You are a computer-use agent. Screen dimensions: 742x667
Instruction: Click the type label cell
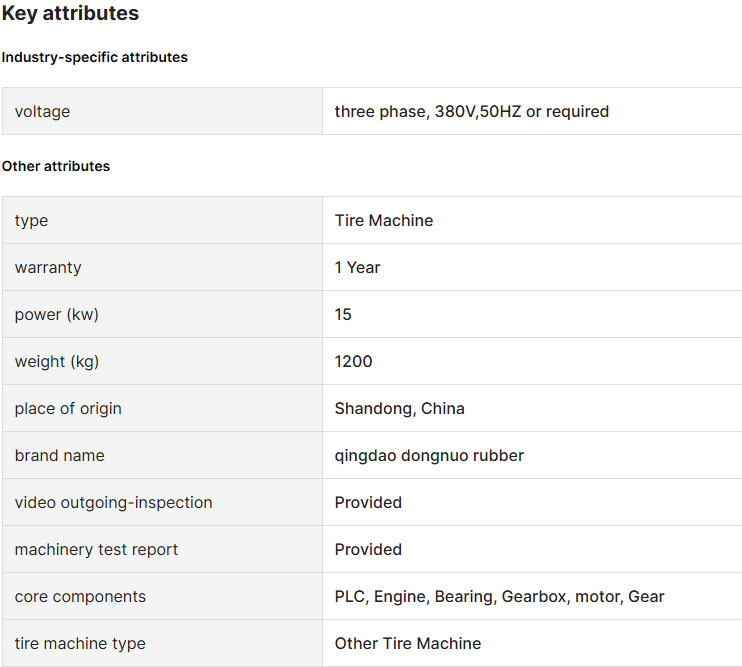click(x=162, y=220)
